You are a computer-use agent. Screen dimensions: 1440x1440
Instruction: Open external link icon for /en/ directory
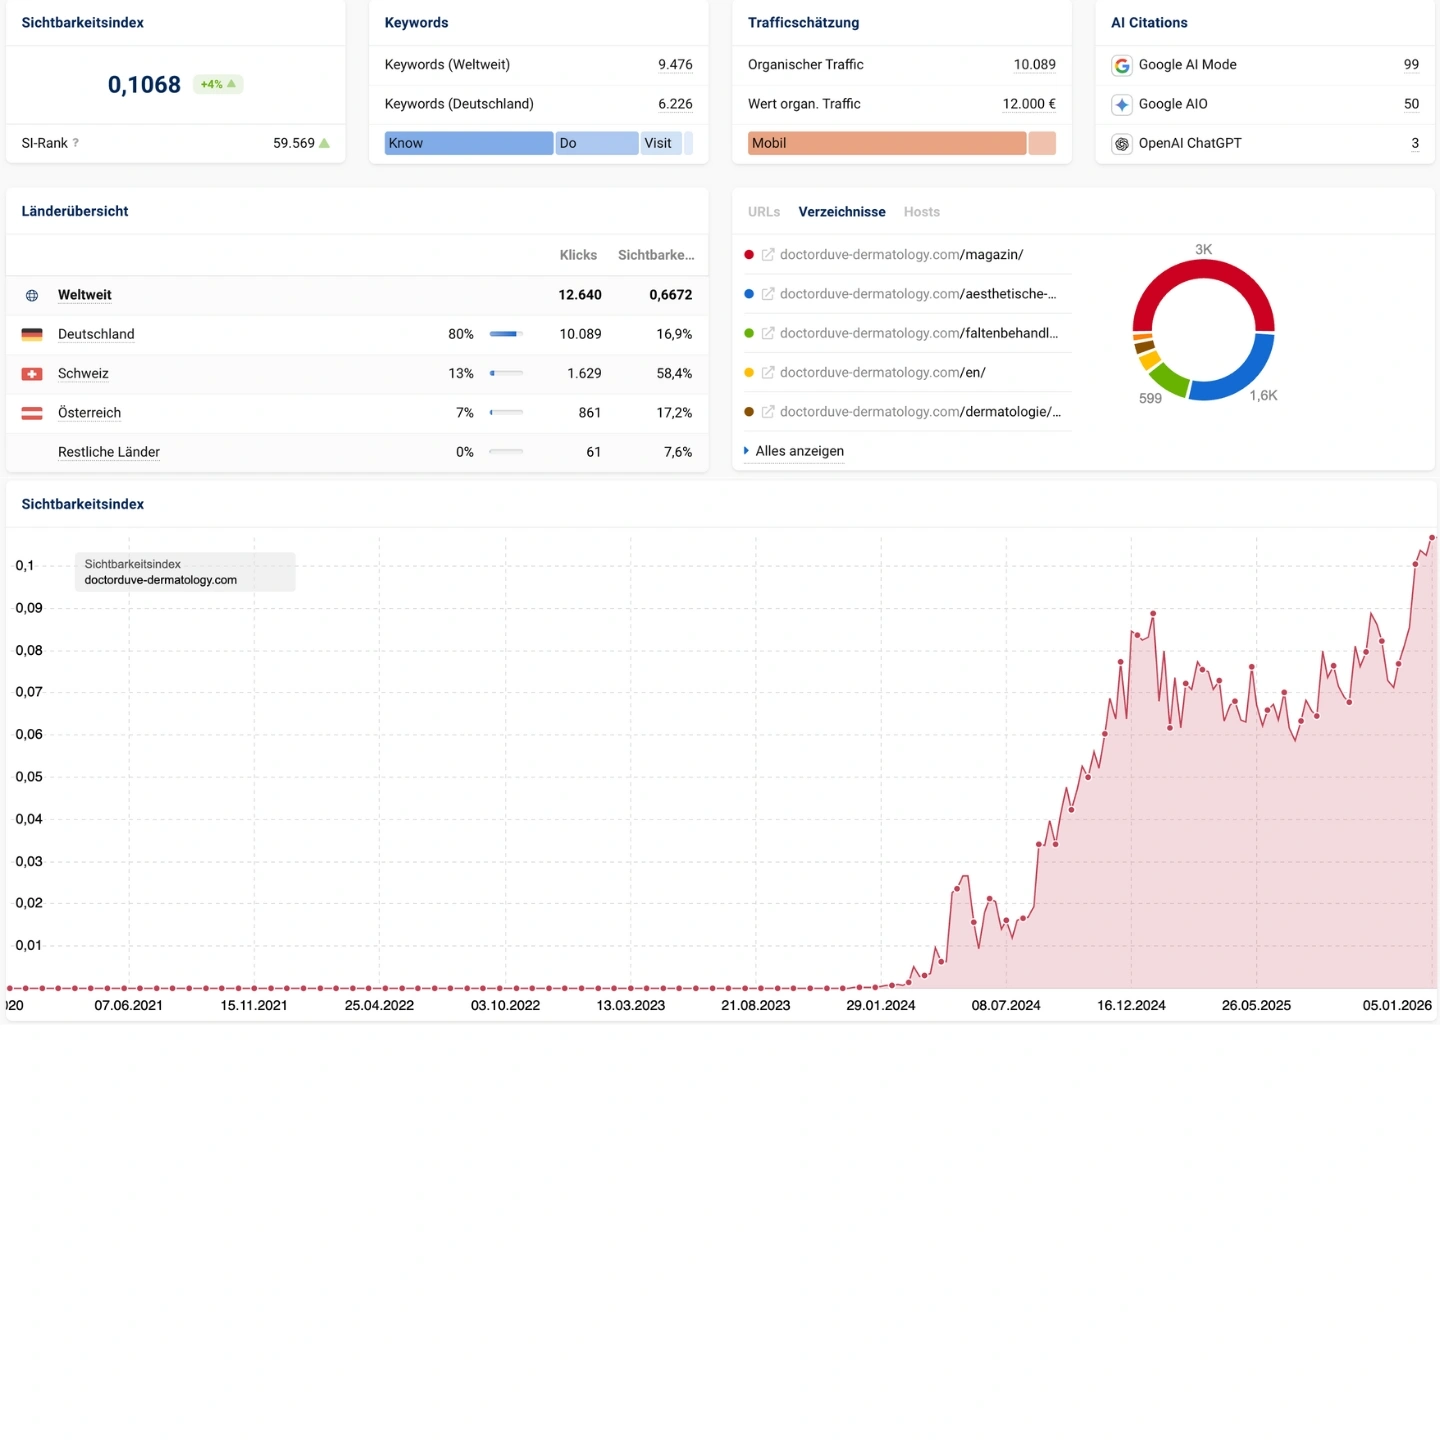pos(768,373)
